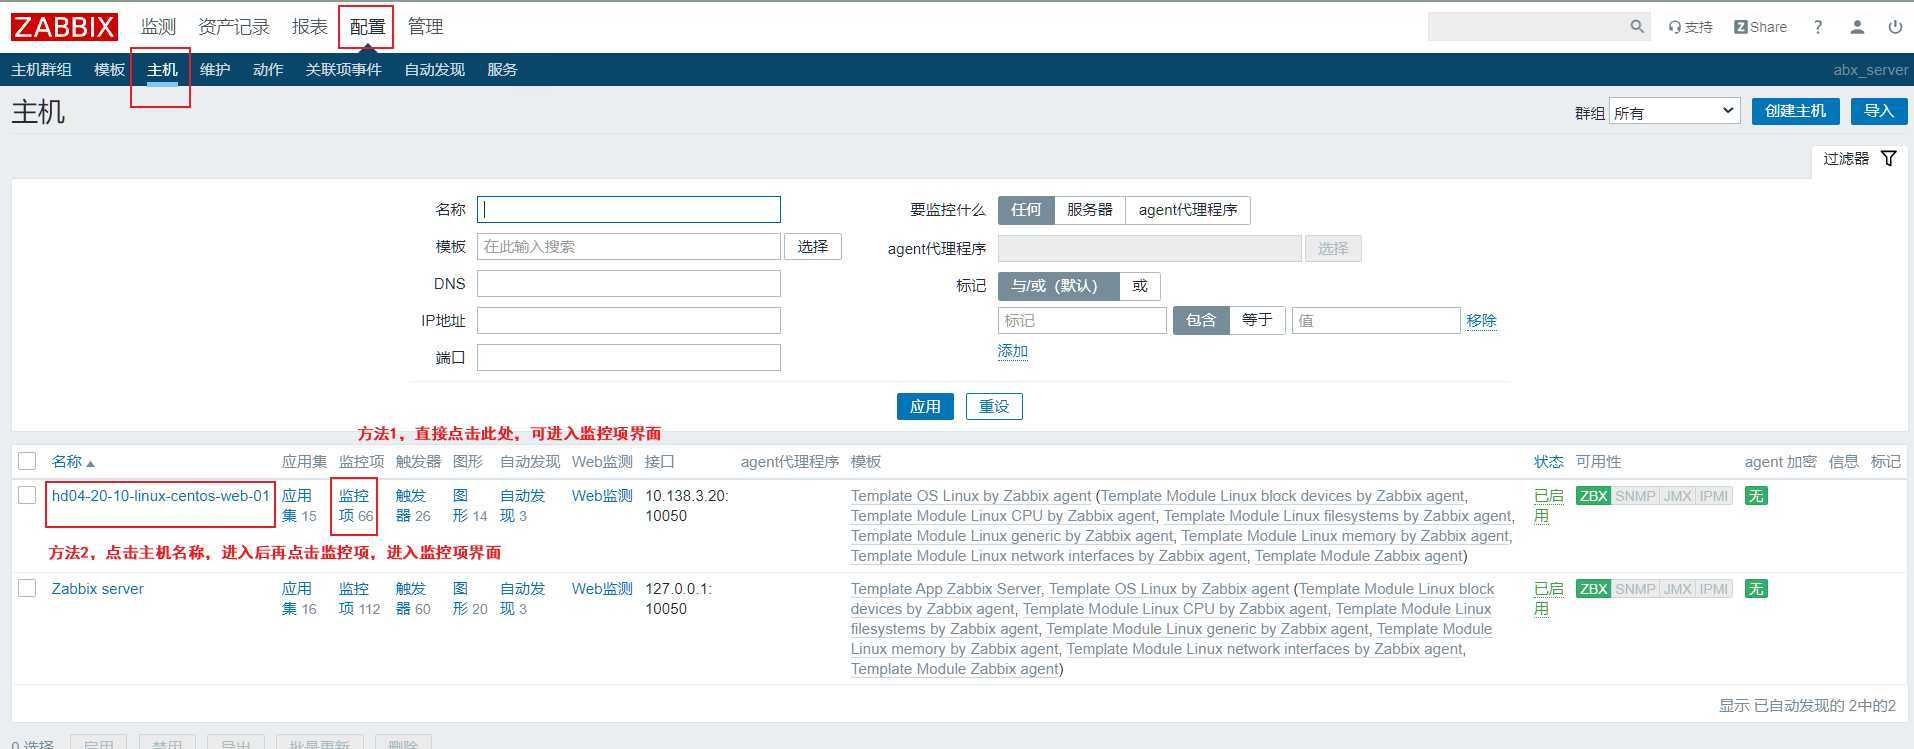Open the support headset link
Screen dimensions: 1914x749
point(1690,27)
